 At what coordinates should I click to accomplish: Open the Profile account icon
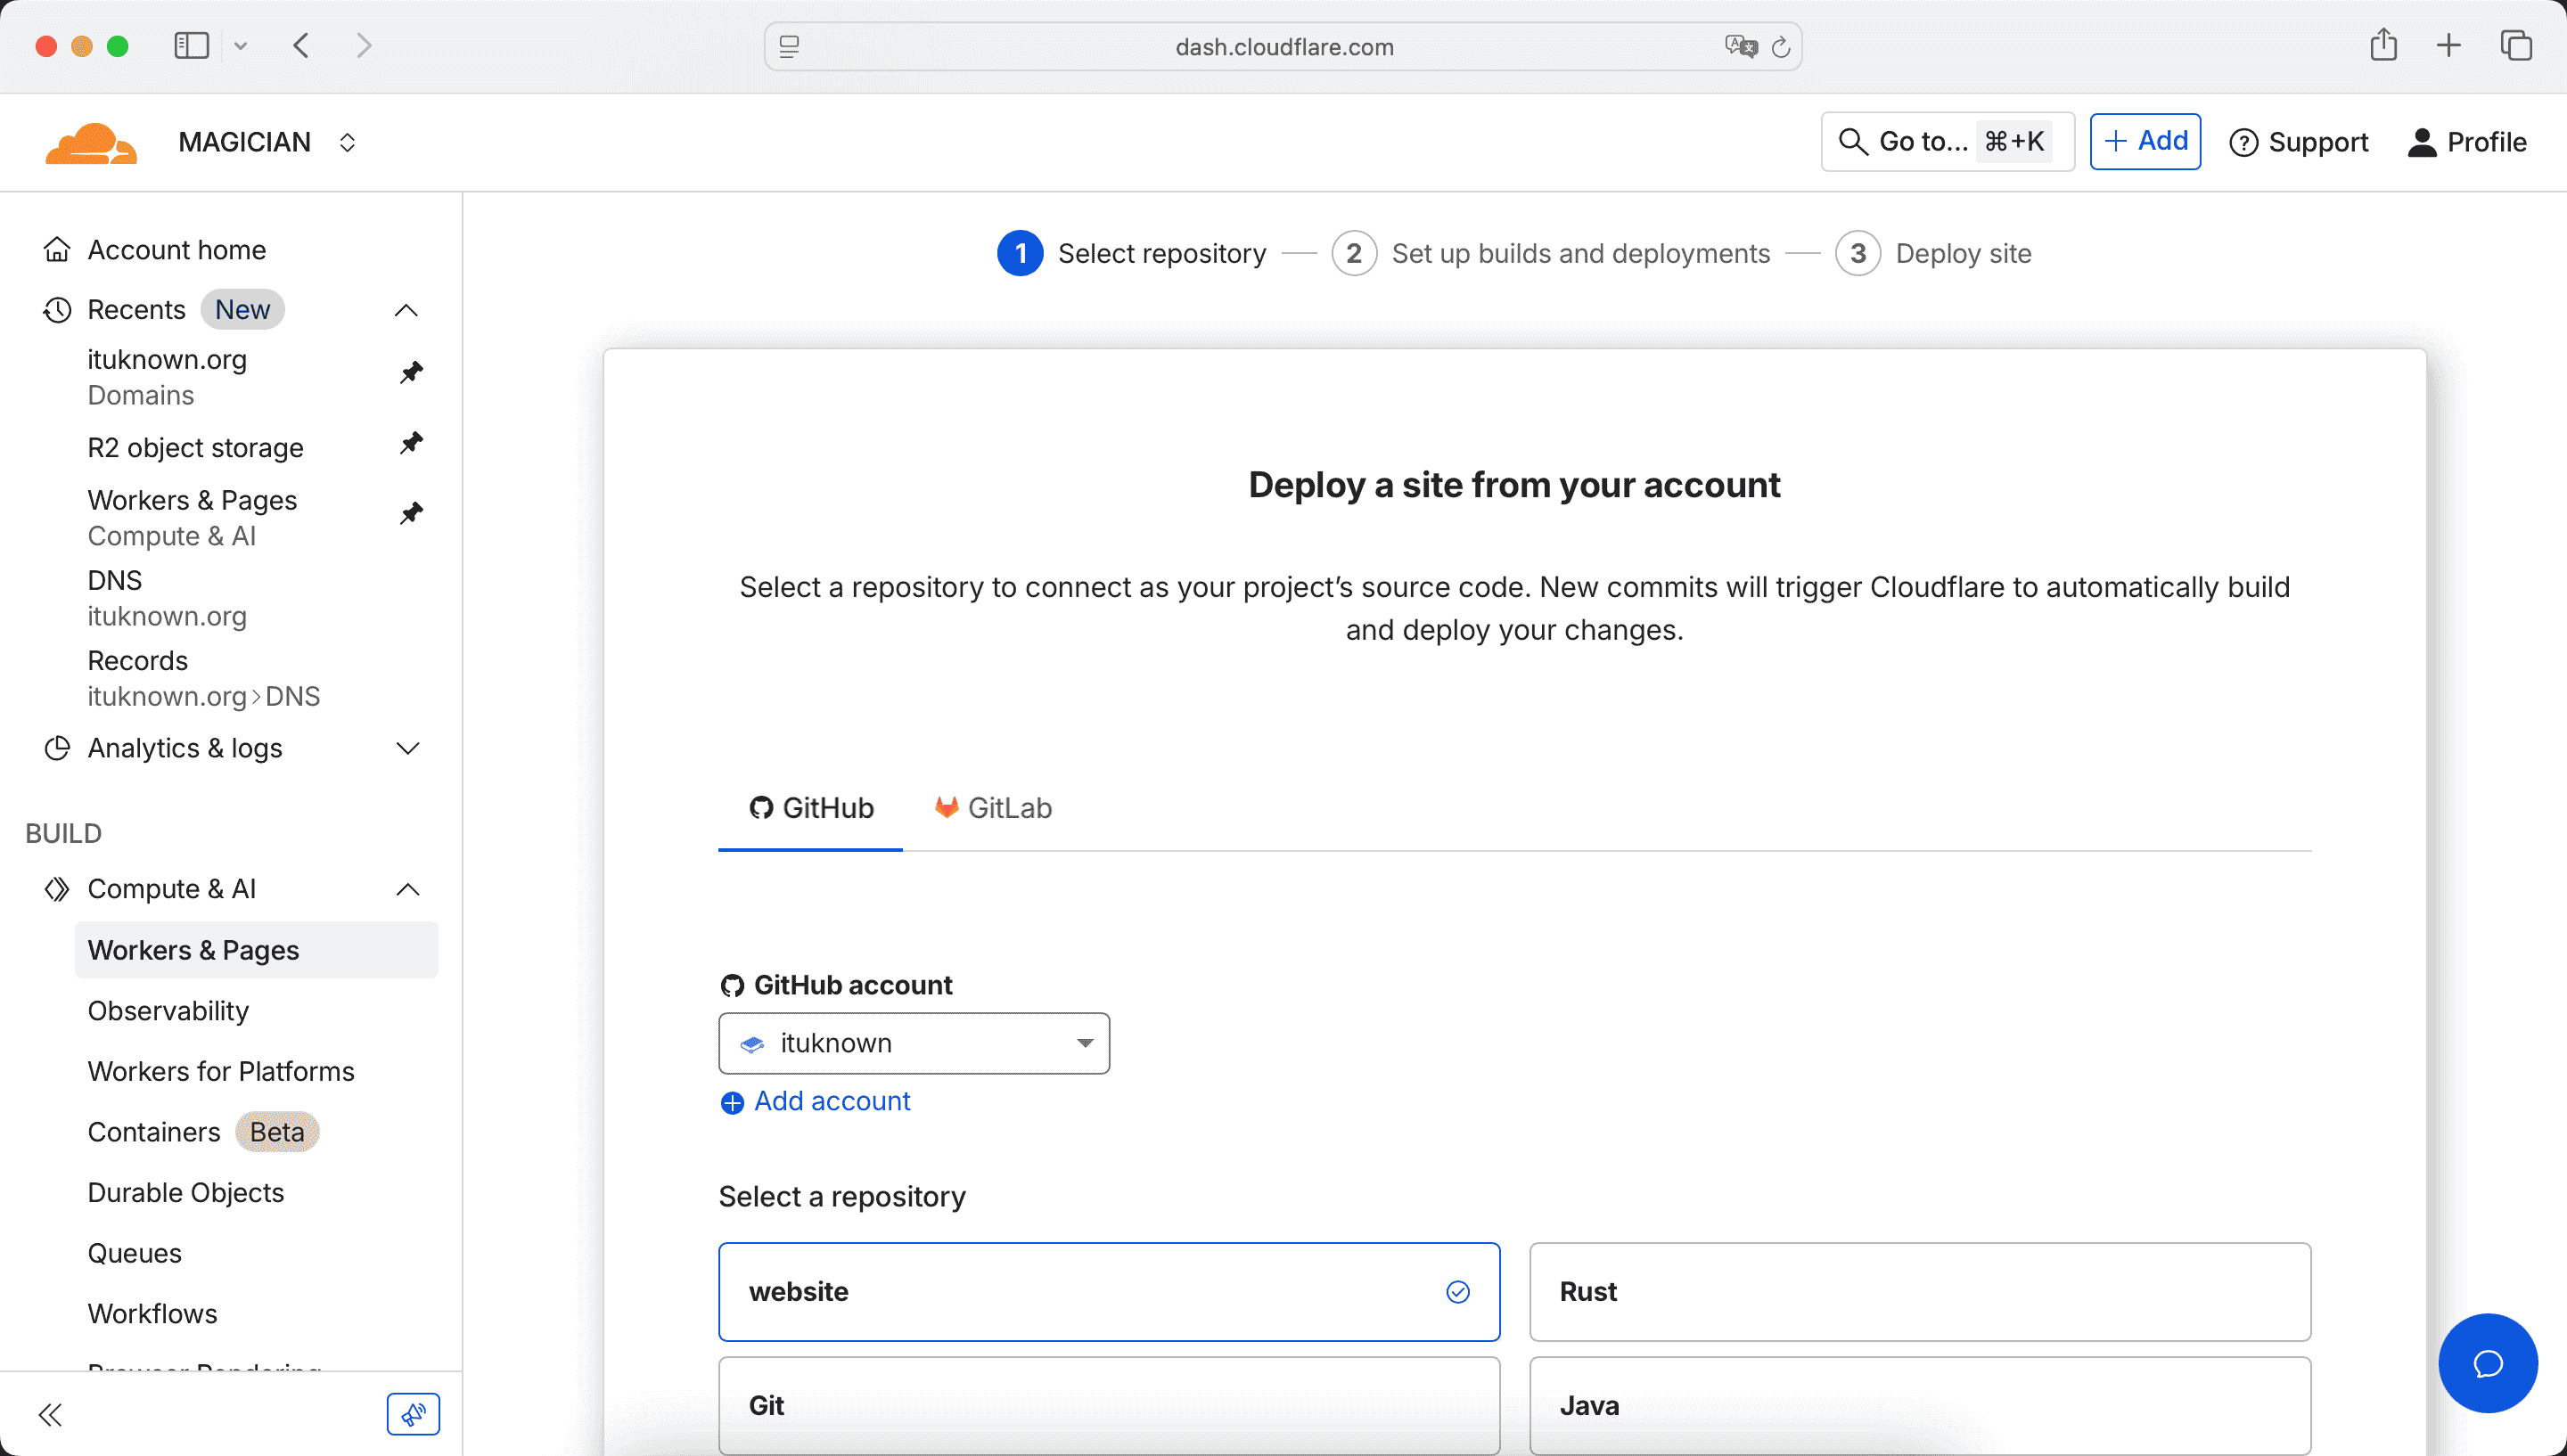click(x=2423, y=141)
